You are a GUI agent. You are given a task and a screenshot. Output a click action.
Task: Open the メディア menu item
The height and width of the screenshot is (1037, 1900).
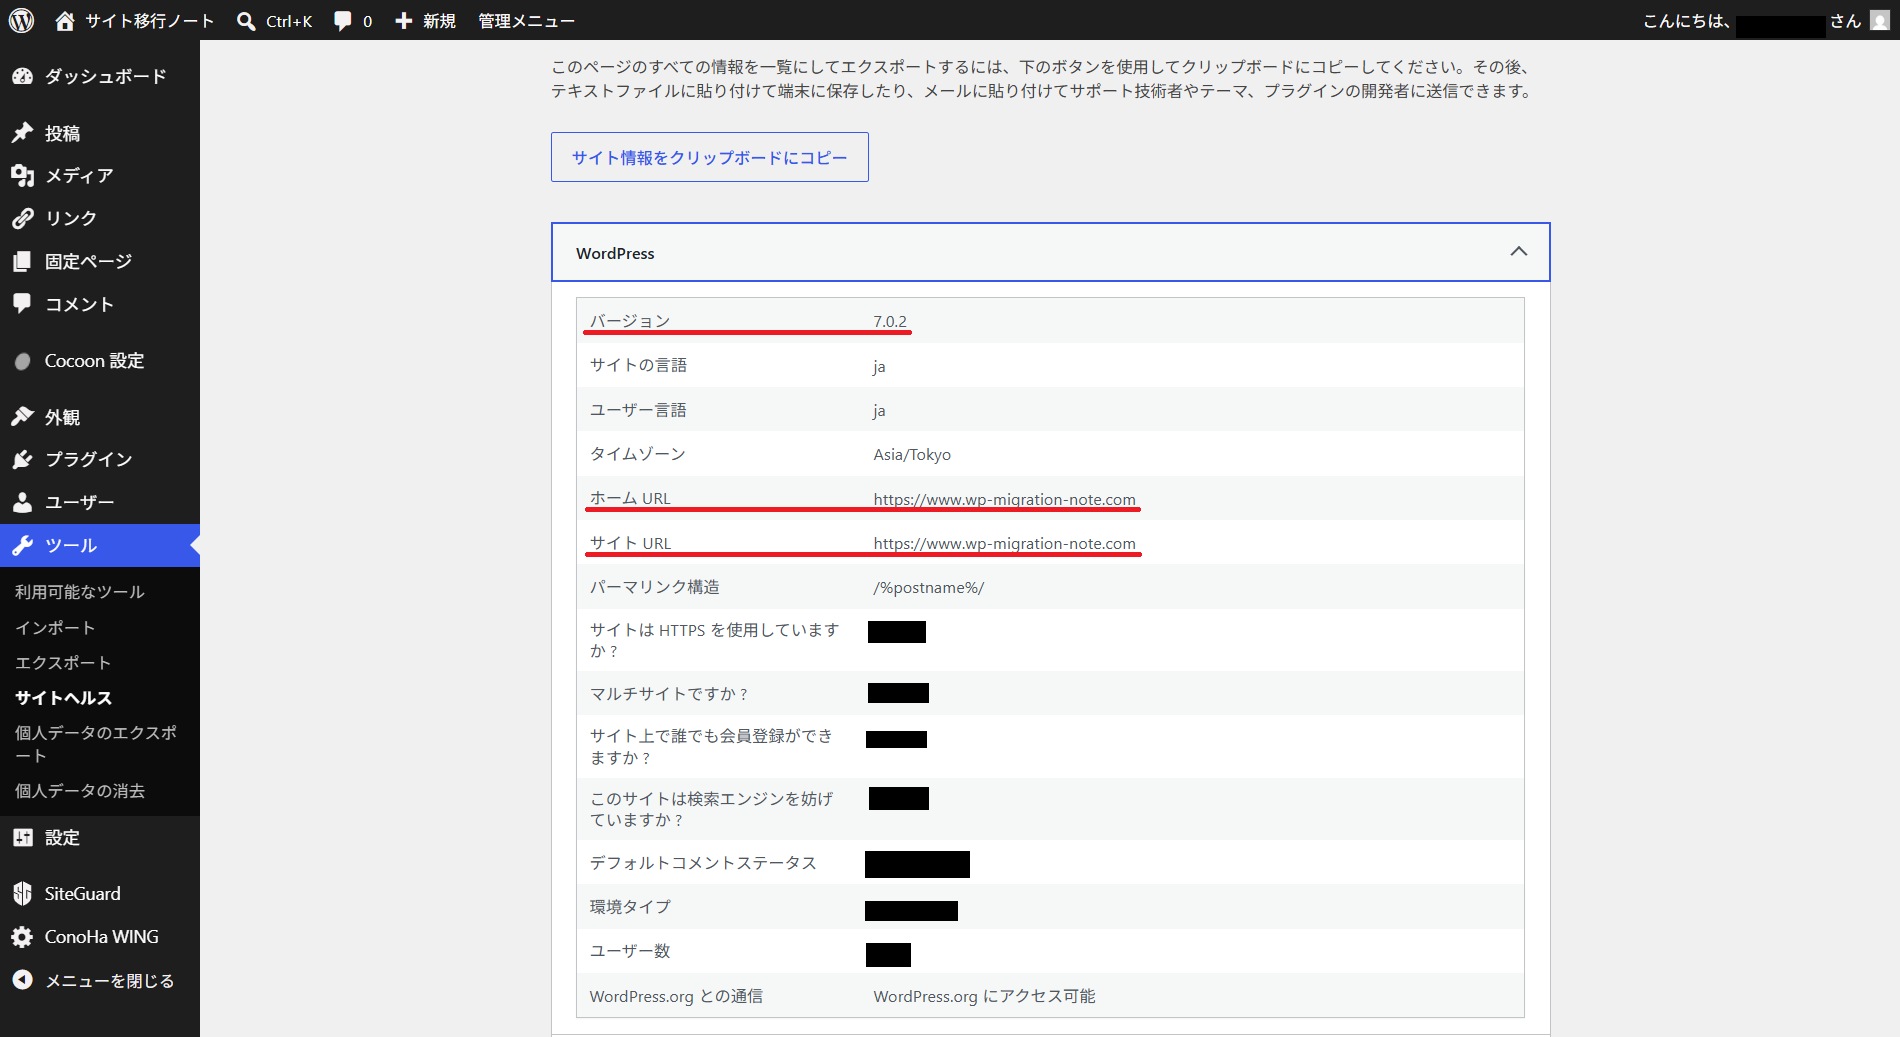[x=100, y=176]
